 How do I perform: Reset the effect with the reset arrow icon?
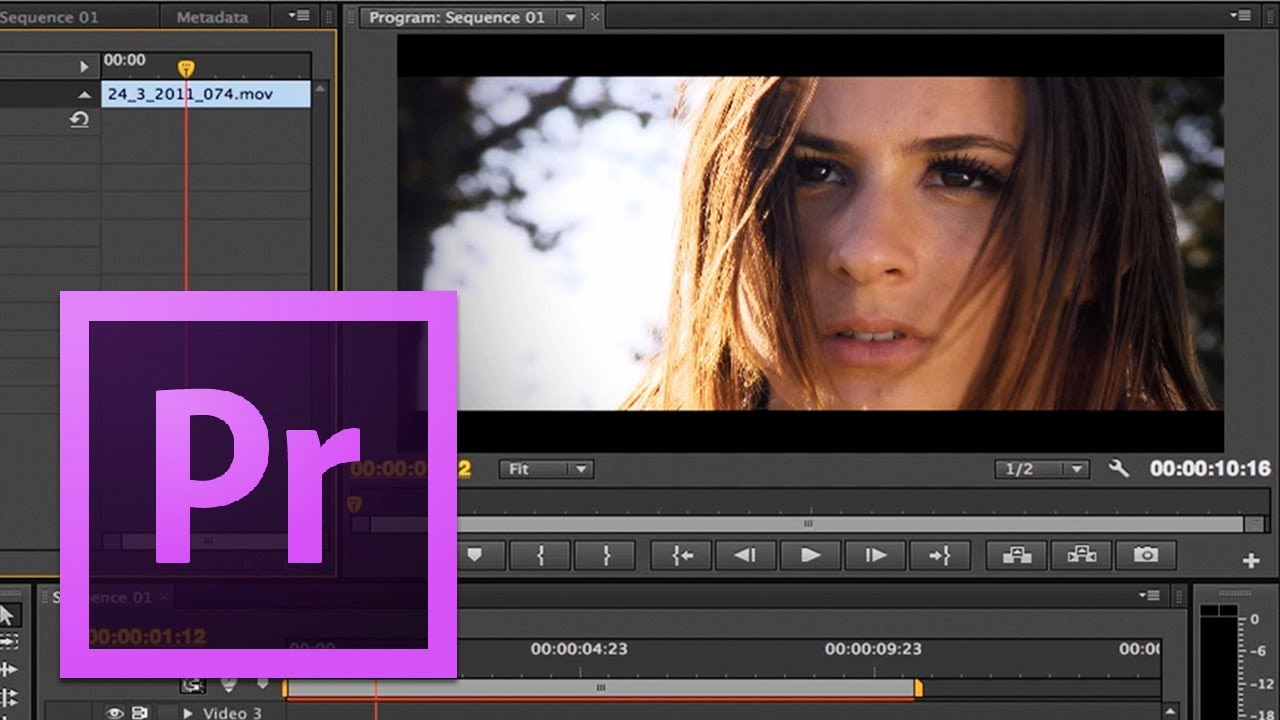pyautogui.click(x=79, y=119)
